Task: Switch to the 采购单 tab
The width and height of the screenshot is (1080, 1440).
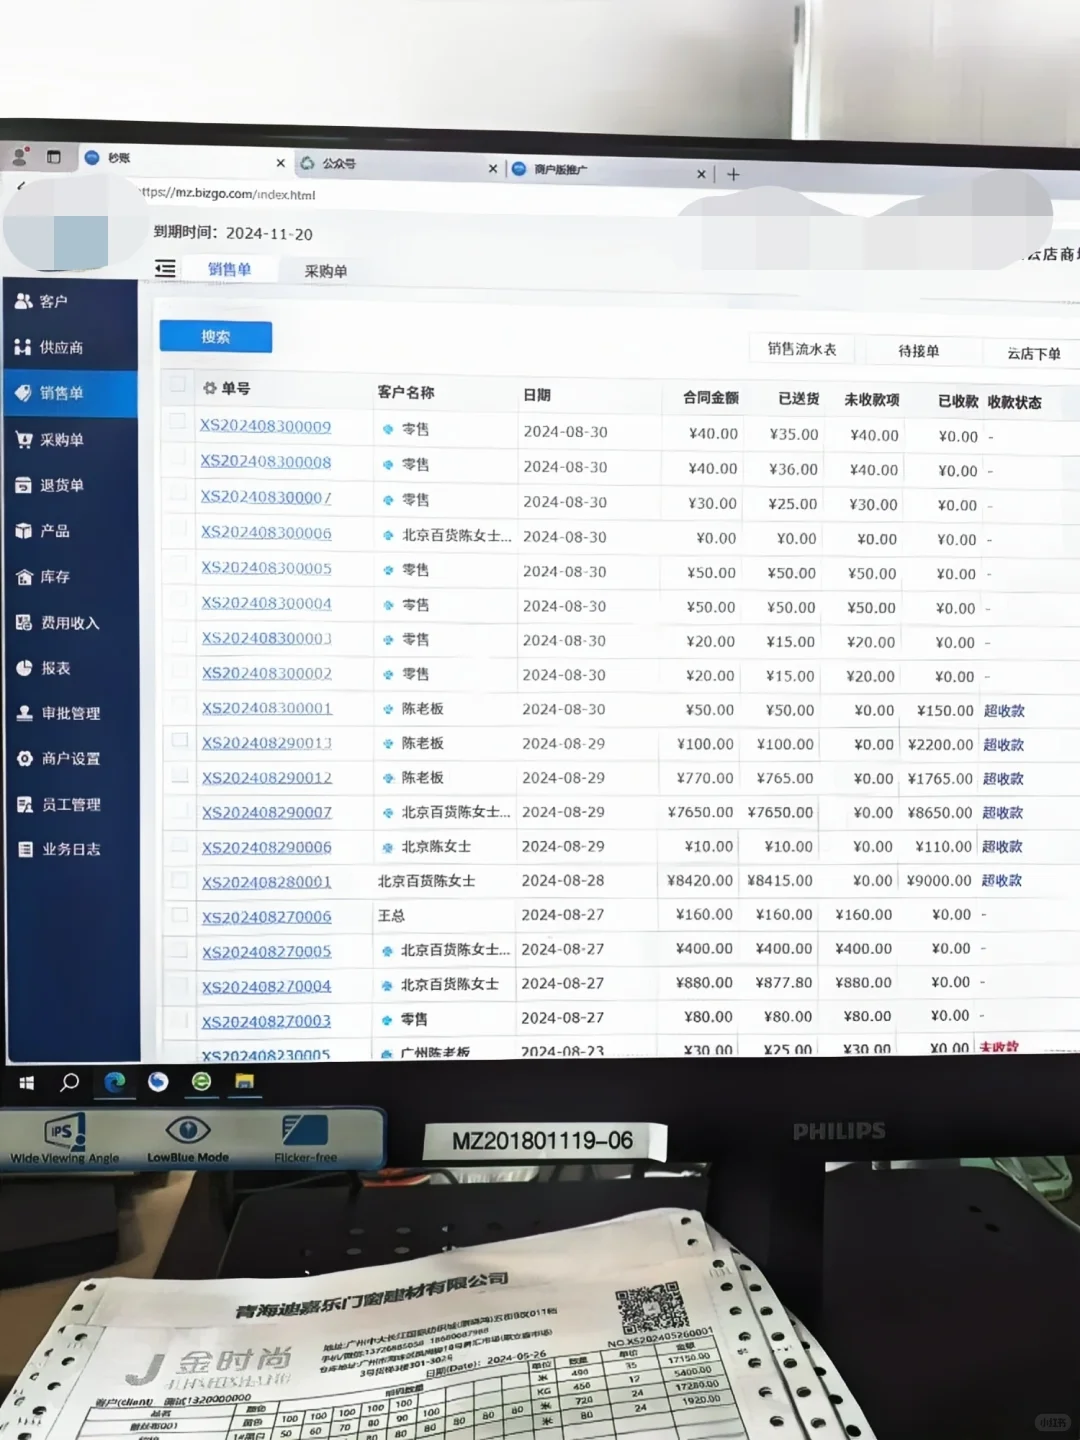Action: click(x=326, y=271)
